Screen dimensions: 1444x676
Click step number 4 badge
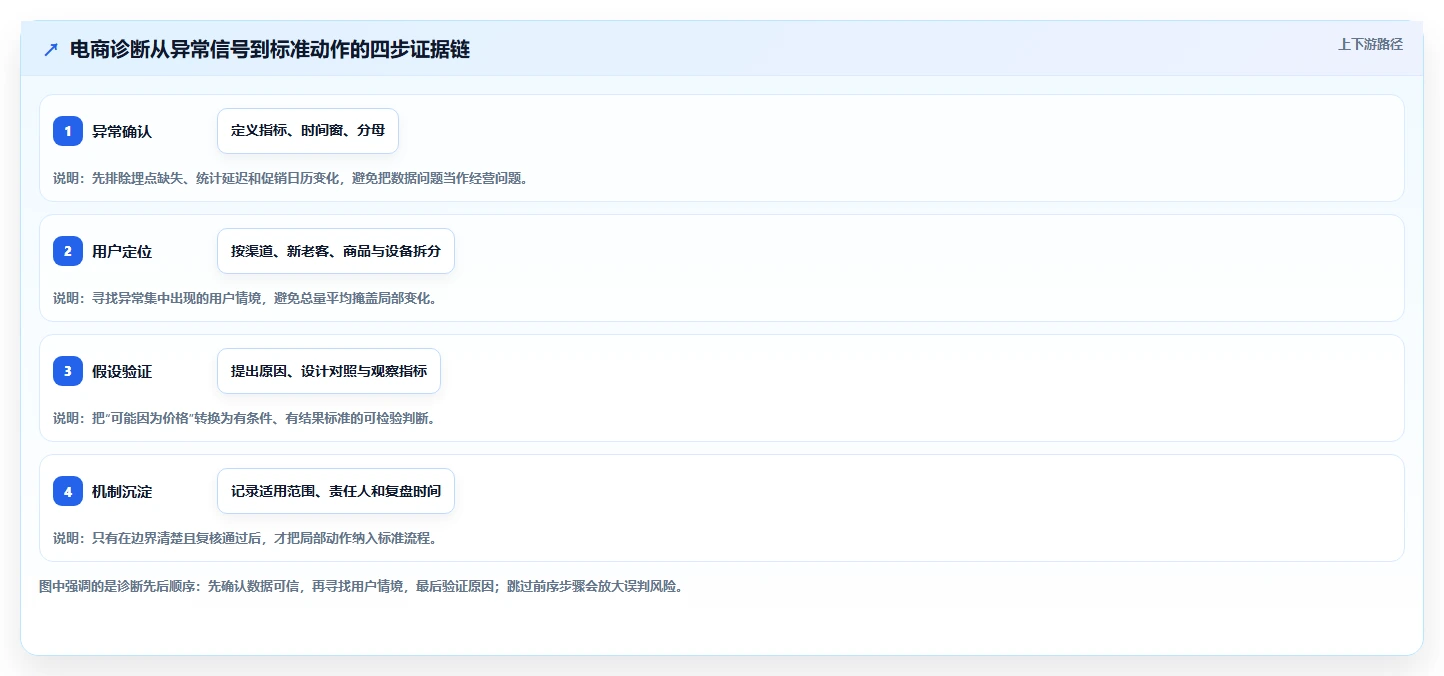(68, 491)
